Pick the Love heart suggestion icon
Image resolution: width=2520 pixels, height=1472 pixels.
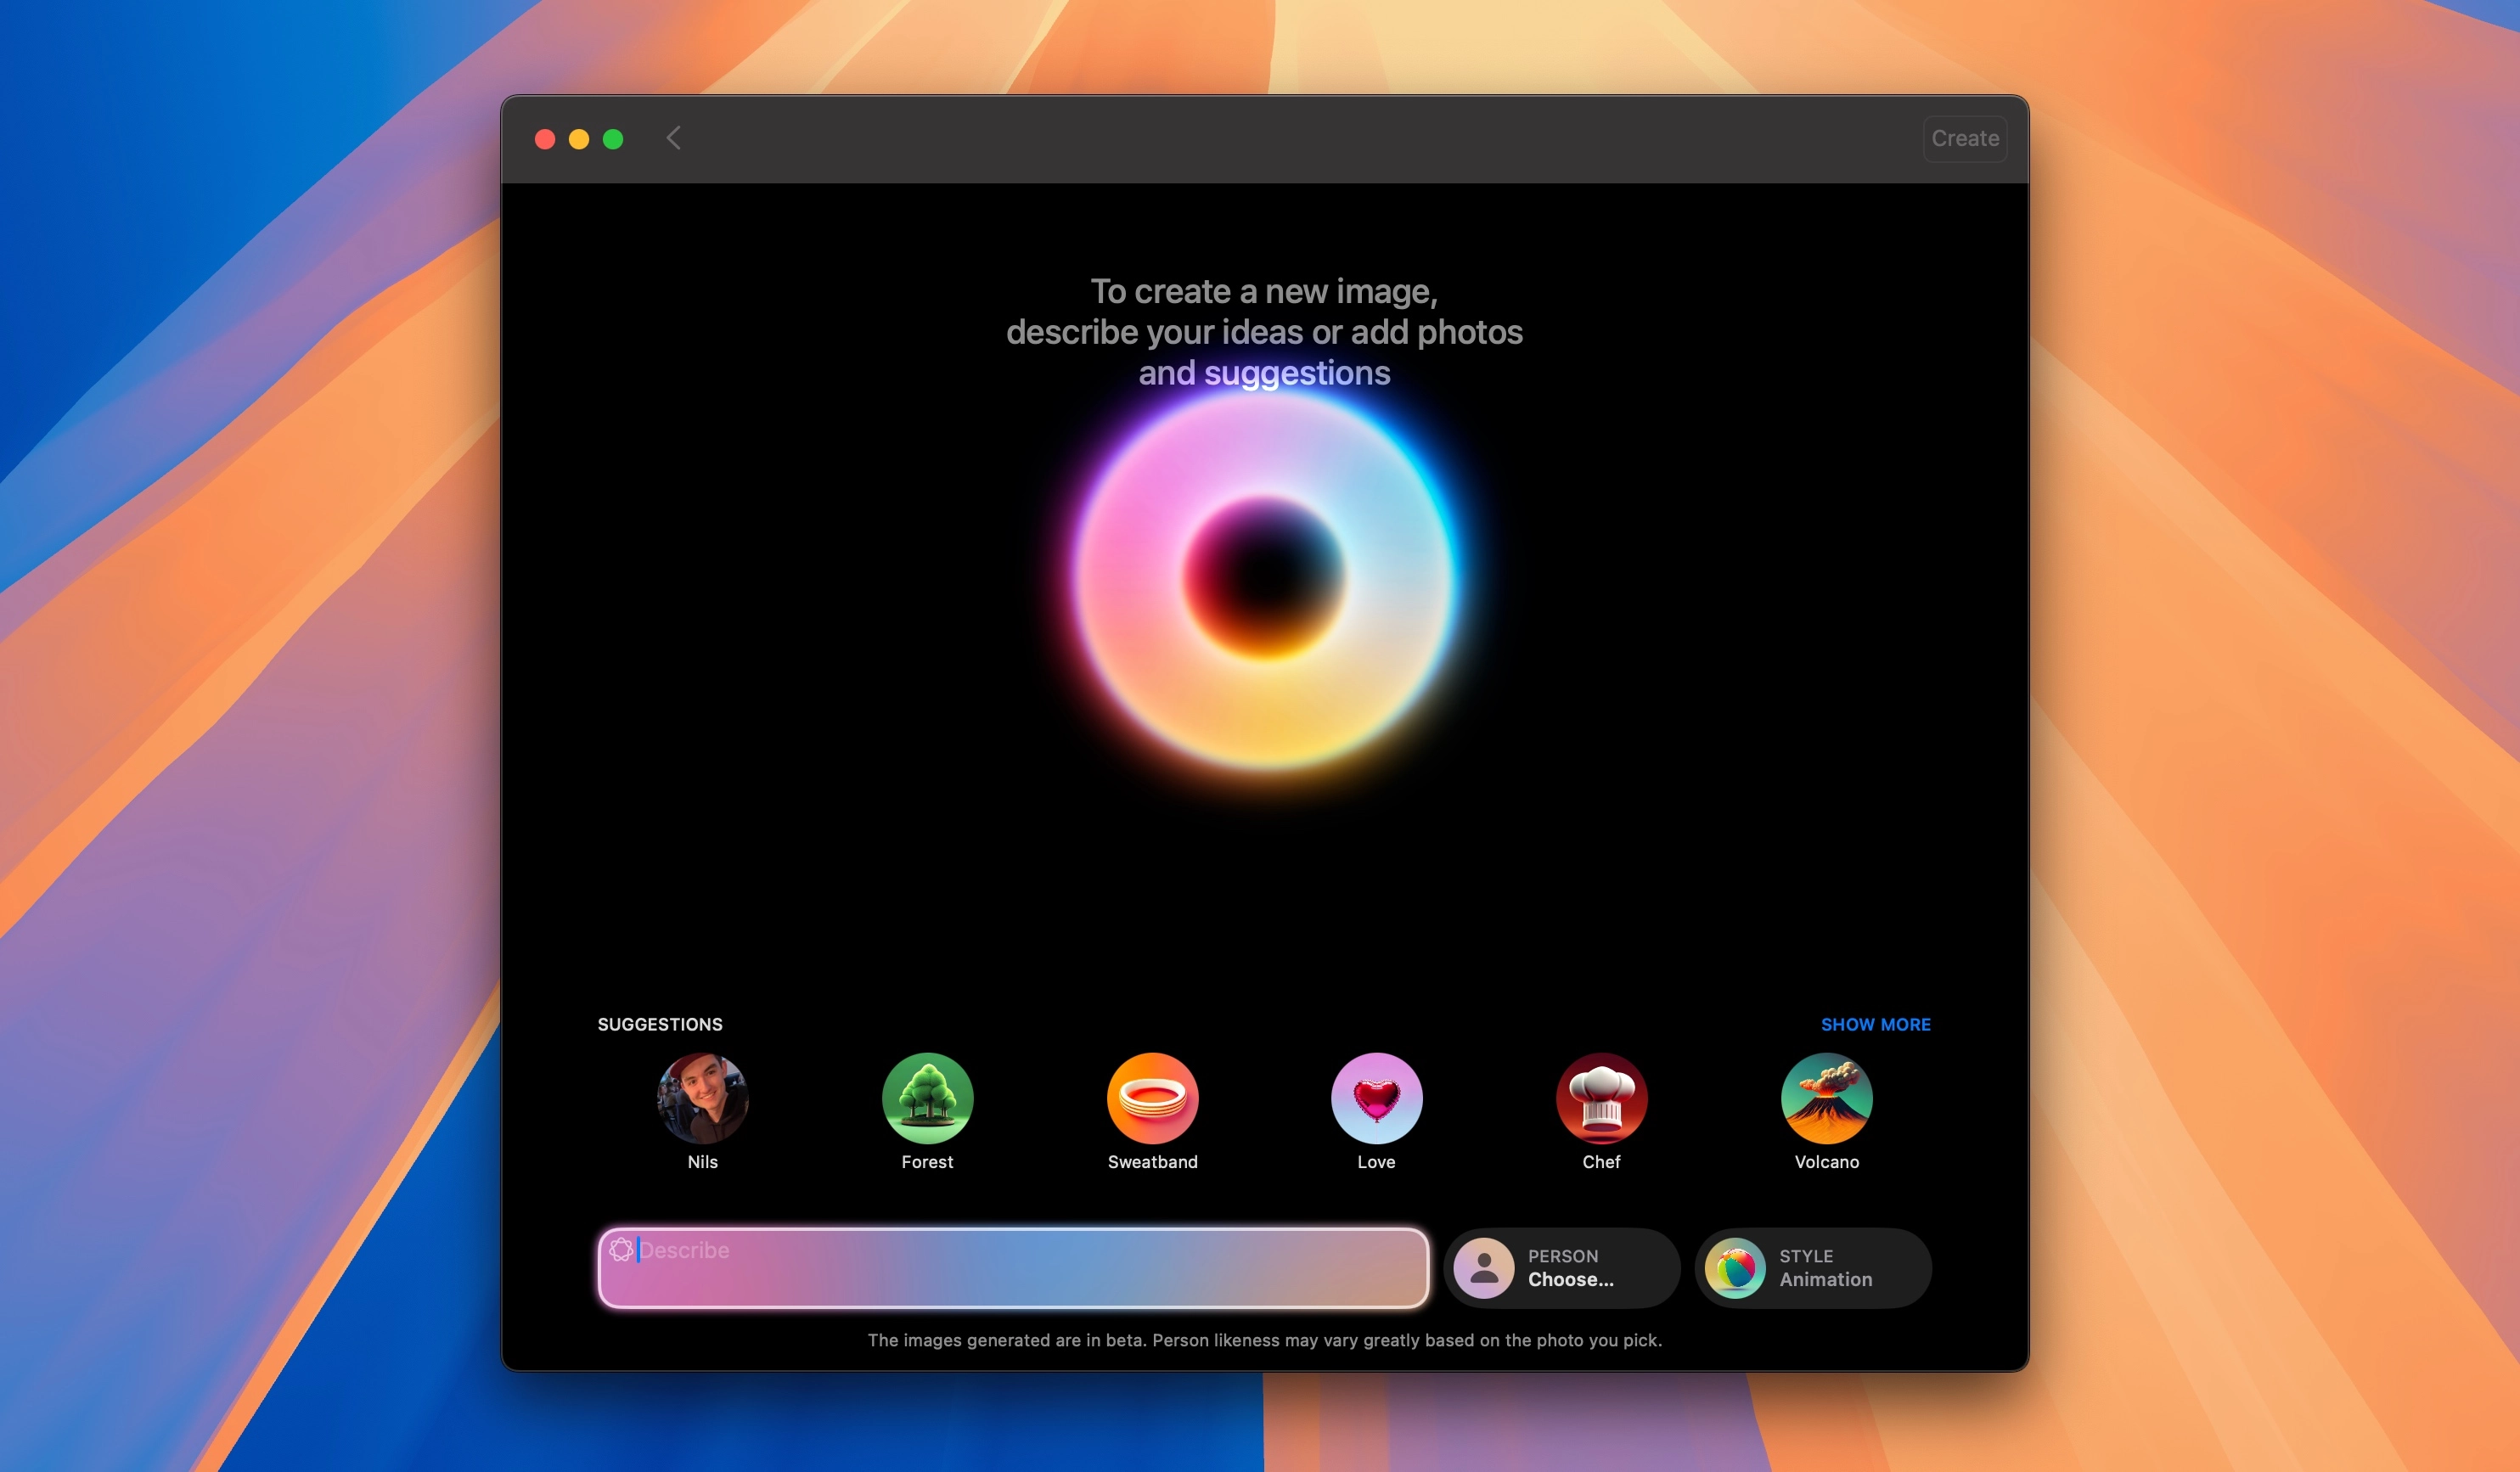click(x=1376, y=1098)
